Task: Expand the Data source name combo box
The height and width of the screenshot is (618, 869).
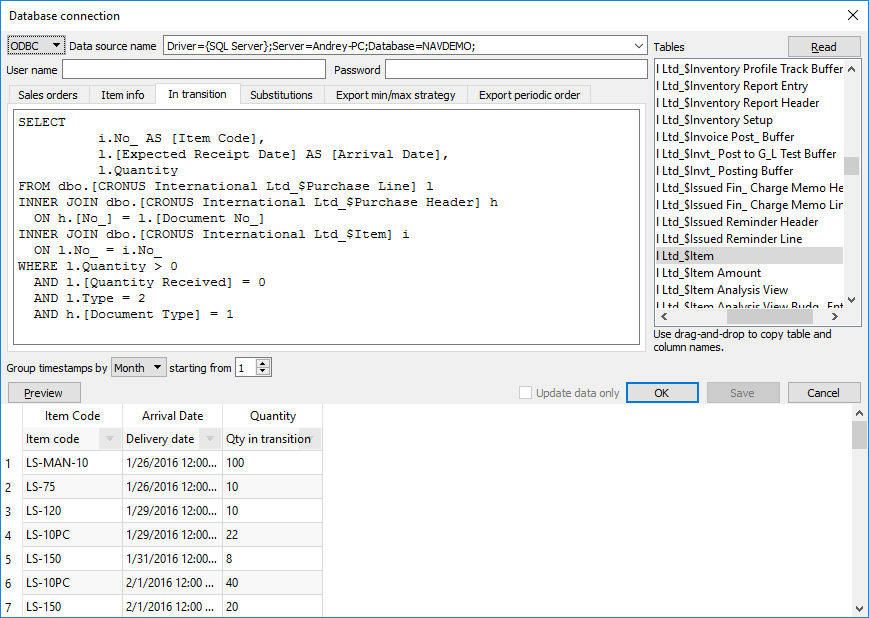Action: pos(639,46)
